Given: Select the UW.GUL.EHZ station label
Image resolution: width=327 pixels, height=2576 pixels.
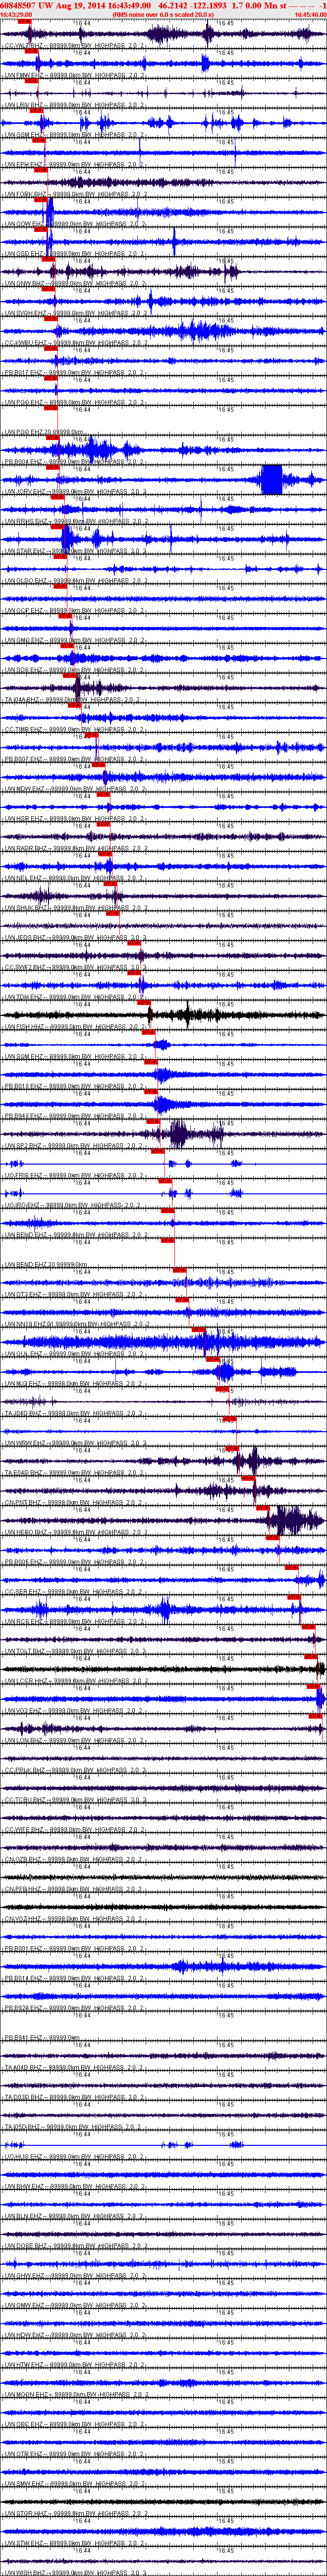Looking at the screenshot, I should click(74, 1353).
